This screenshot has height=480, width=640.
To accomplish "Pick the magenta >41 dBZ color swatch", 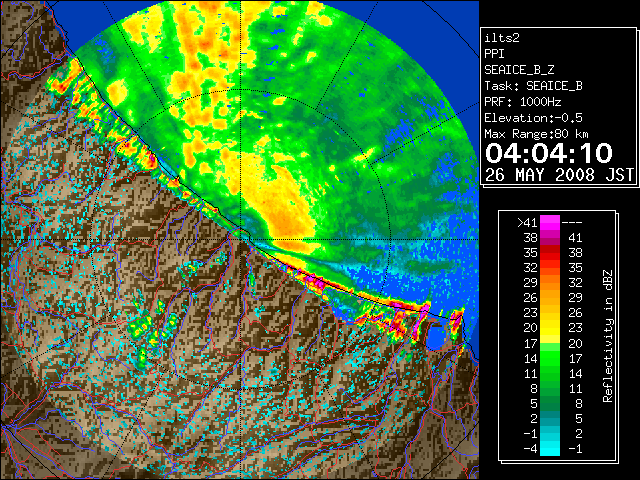I will tap(550, 223).
